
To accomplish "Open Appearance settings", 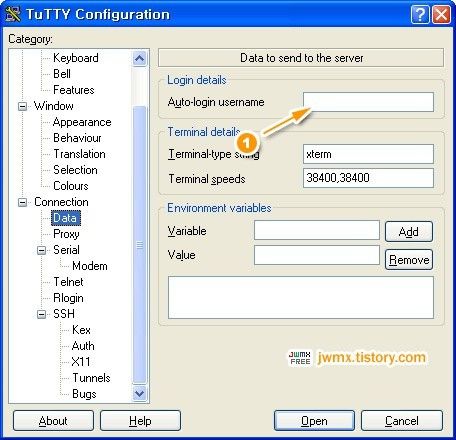I will (x=82, y=122).
